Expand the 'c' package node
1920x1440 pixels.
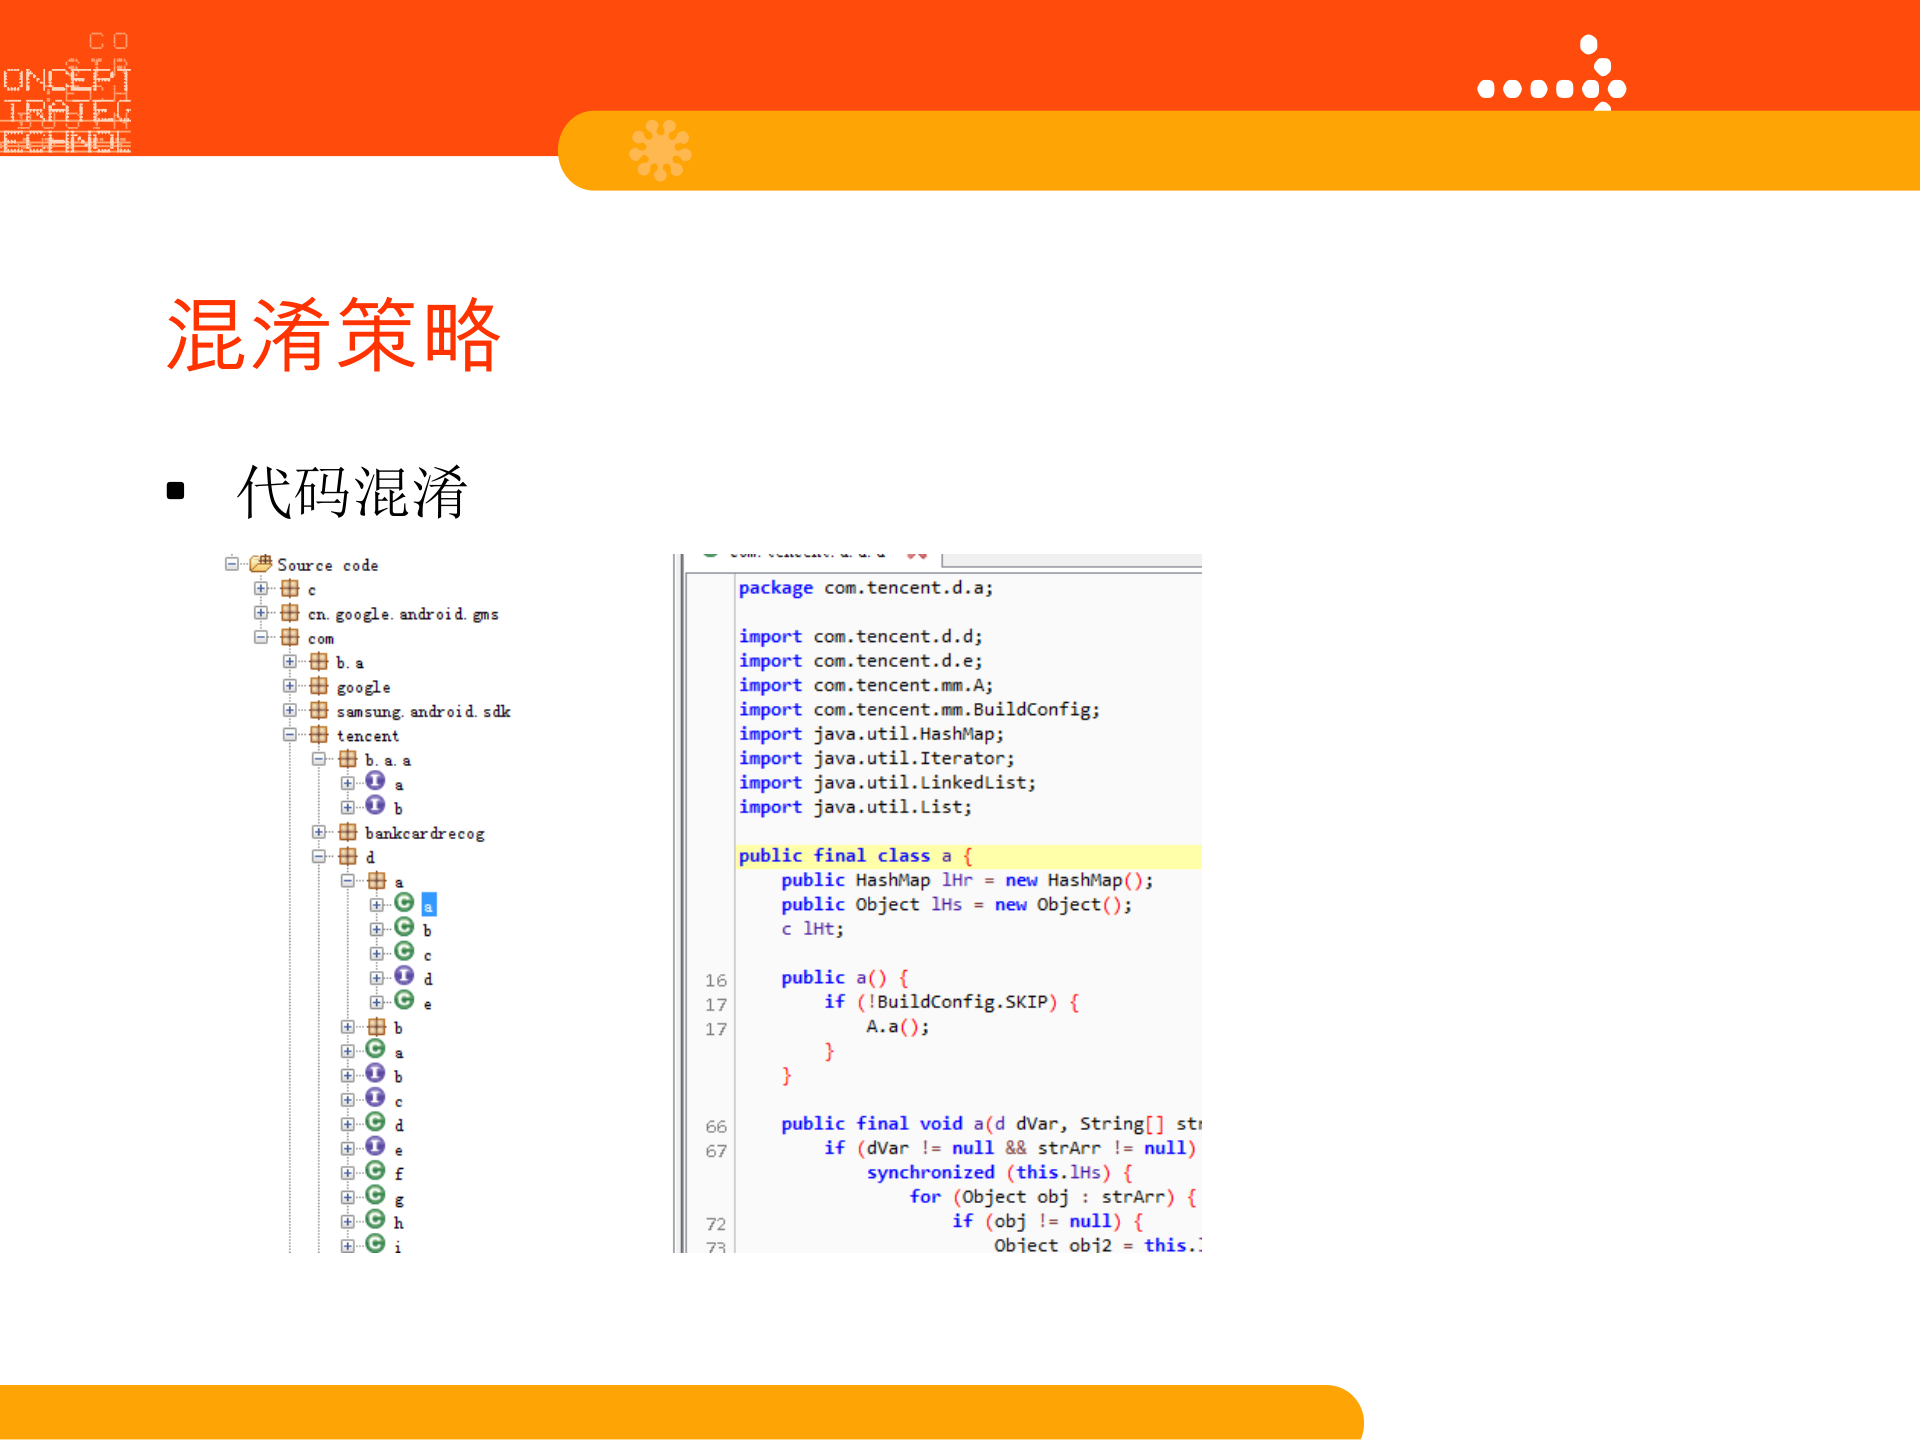(260, 587)
